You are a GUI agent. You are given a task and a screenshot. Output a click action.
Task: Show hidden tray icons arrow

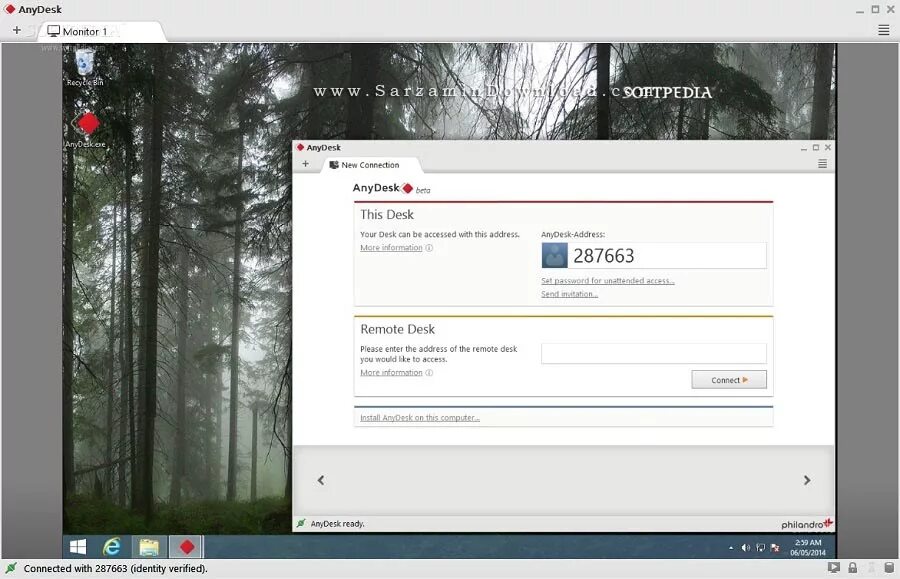click(x=731, y=548)
